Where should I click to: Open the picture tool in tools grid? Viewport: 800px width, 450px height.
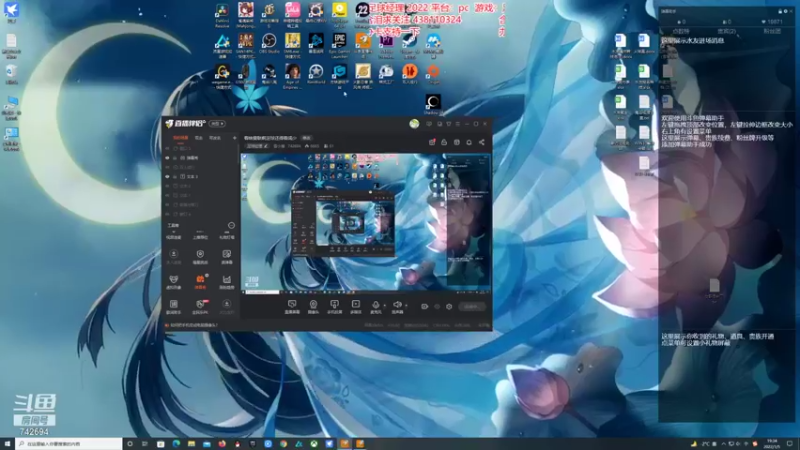[227, 256]
